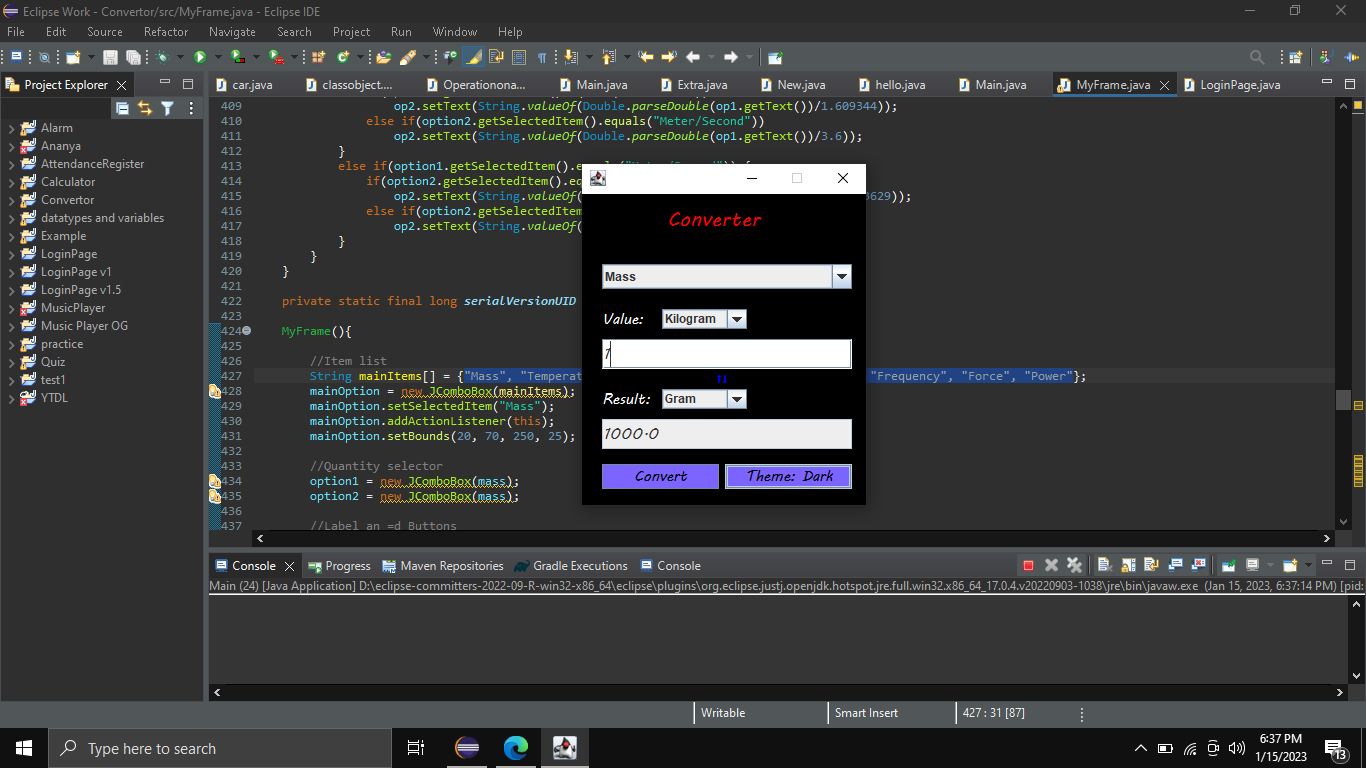The width and height of the screenshot is (1366, 768).
Task: Open the Gradle Executions tab
Action: (571, 566)
